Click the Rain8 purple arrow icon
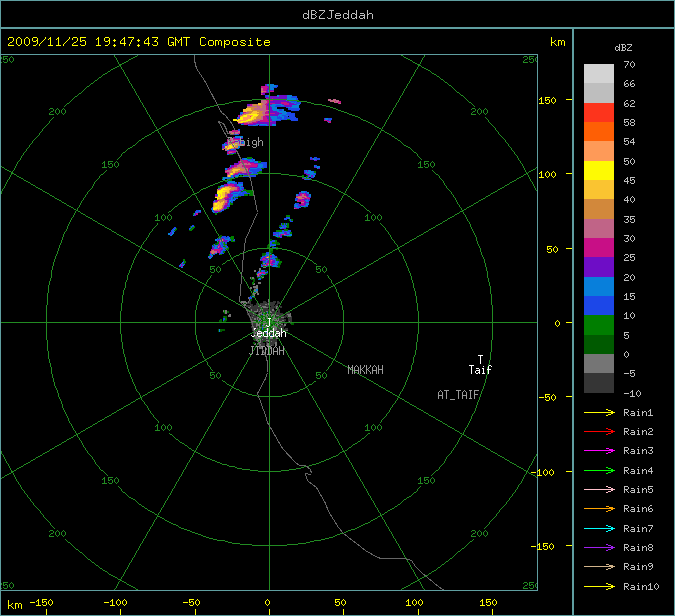This screenshot has height=616, width=675. (x=599, y=548)
